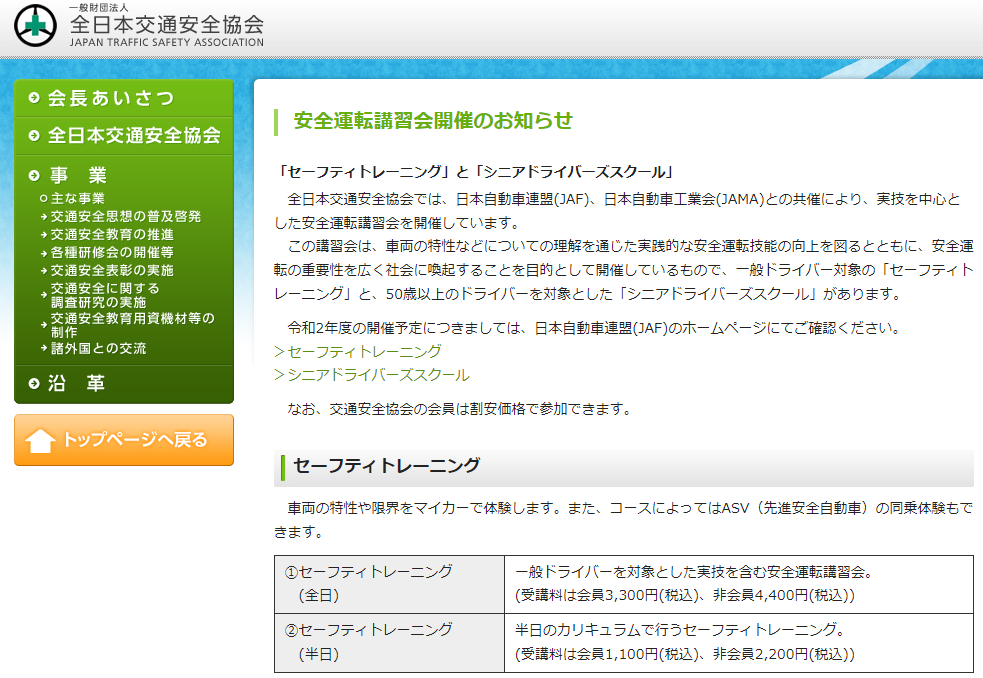Click the bullet icon beside 沿革
Screen dimensions: 983x678
34,384
